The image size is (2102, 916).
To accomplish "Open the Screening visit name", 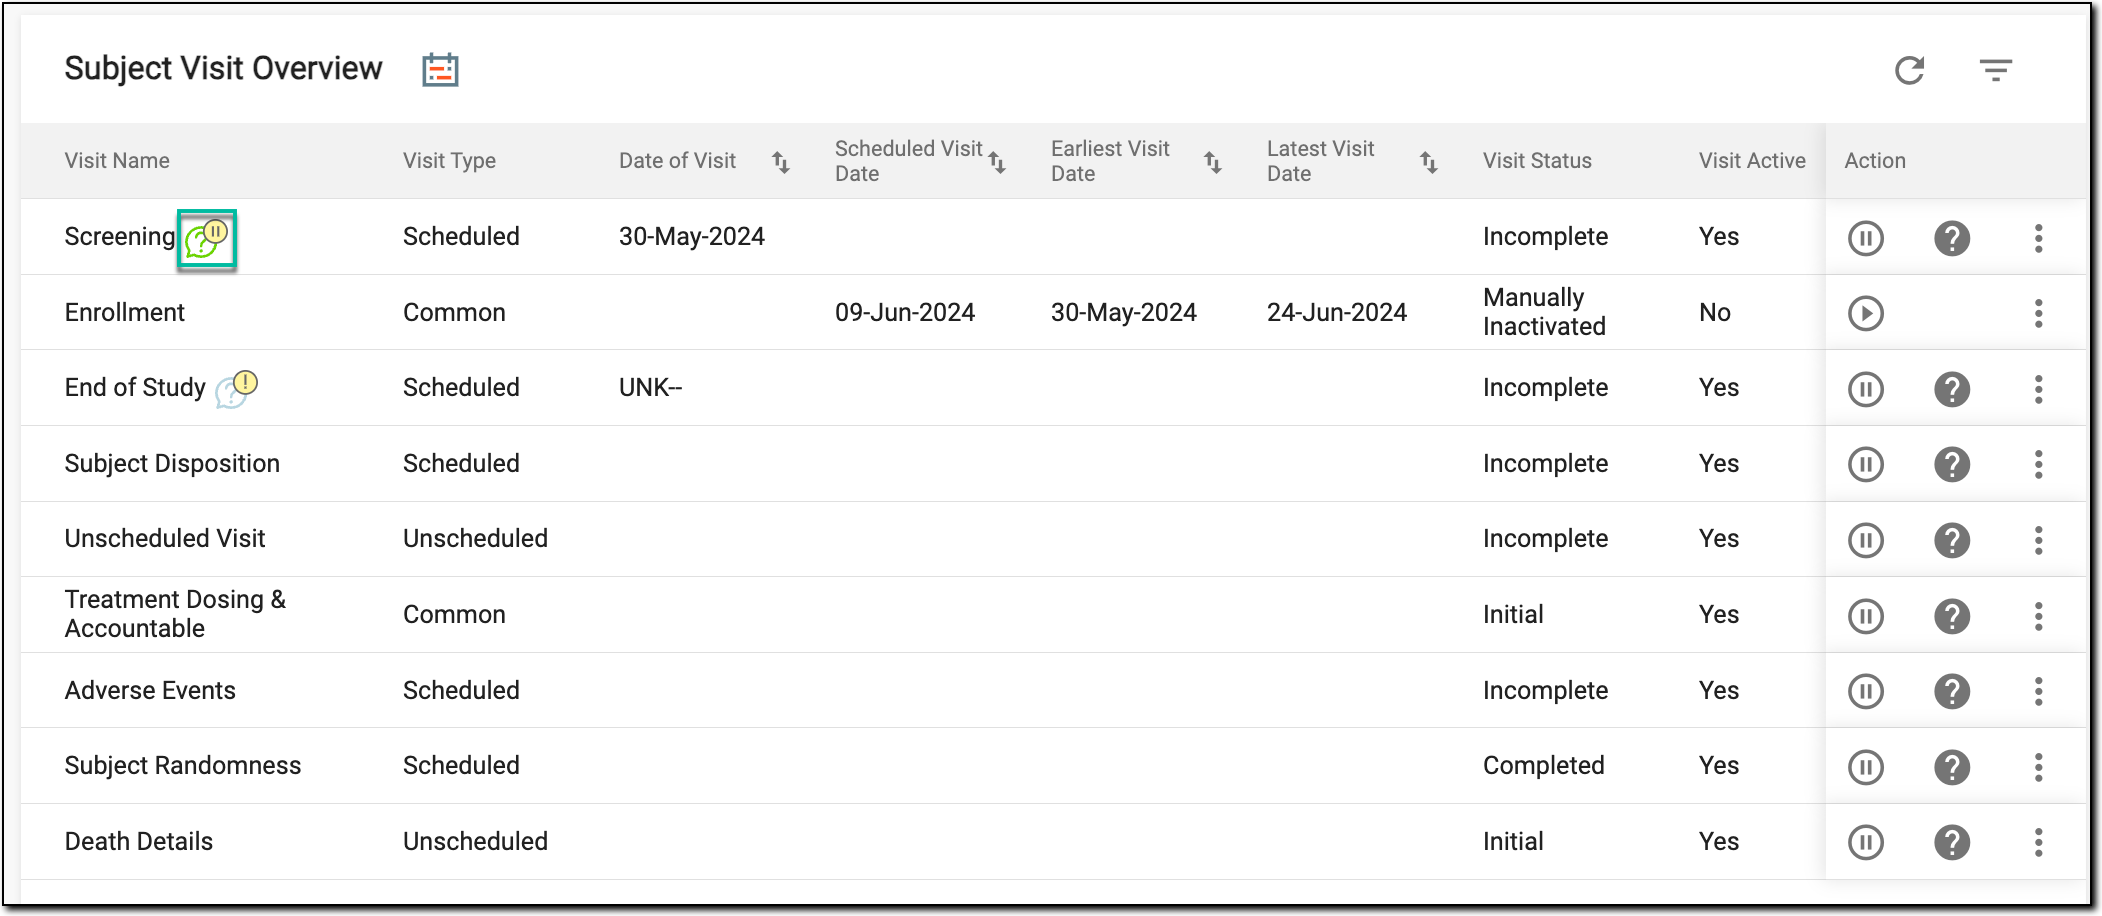I will [120, 237].
